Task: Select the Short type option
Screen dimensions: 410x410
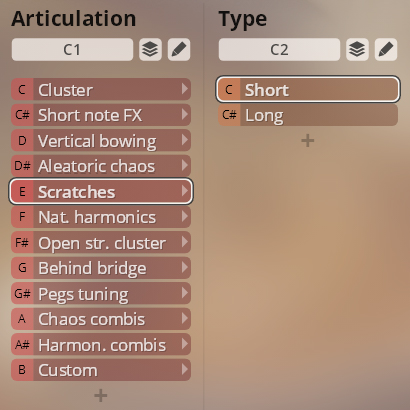Action: [308, 89]
